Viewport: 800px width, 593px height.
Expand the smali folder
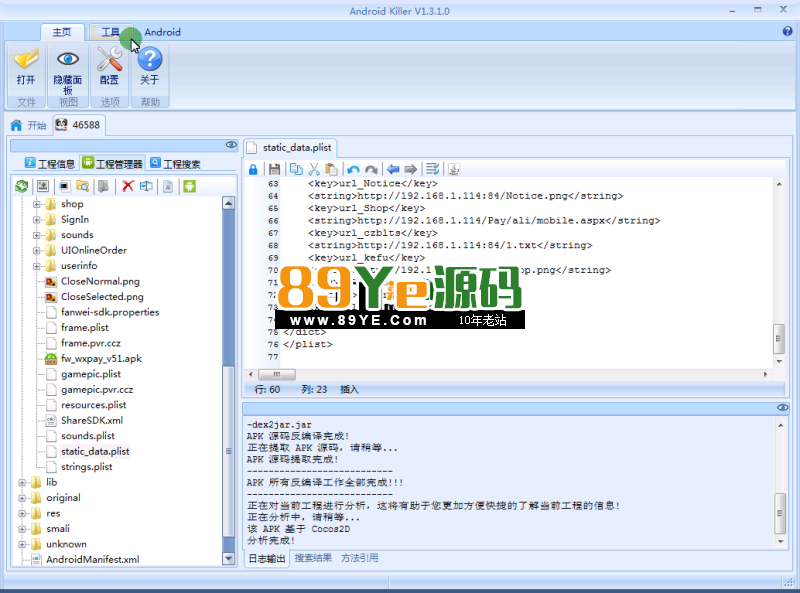pyautogui.click(x=22, y=529)
